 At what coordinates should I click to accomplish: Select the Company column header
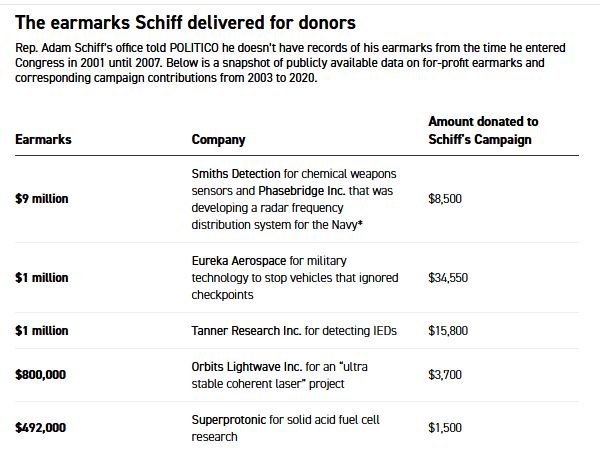(218, 140)
